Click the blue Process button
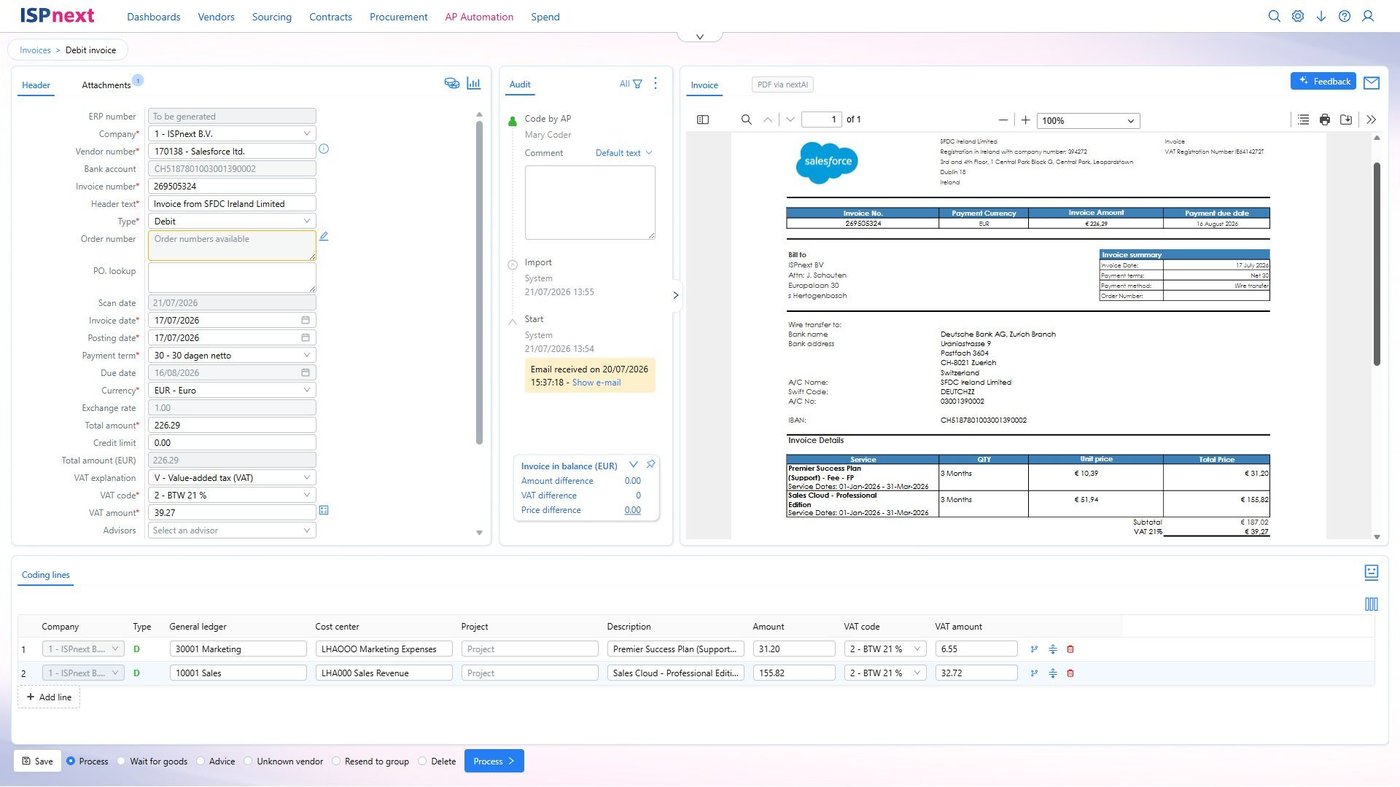This screenshot has width=1400, height=787. [x=494, y=761]
